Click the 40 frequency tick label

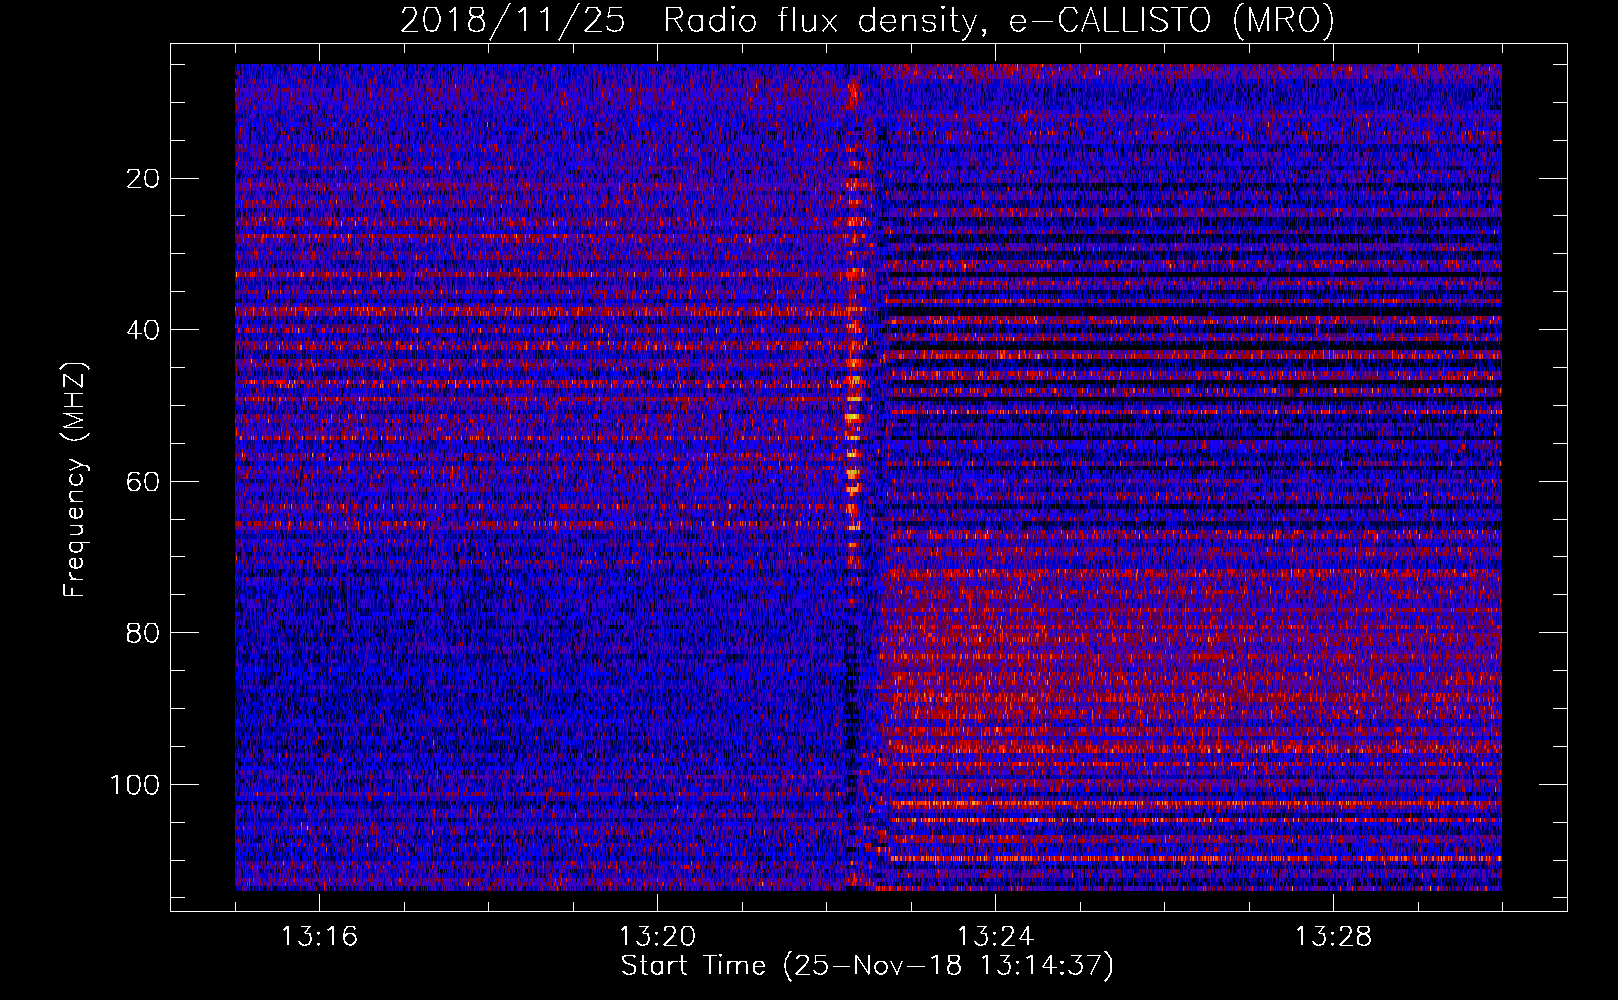144,330
